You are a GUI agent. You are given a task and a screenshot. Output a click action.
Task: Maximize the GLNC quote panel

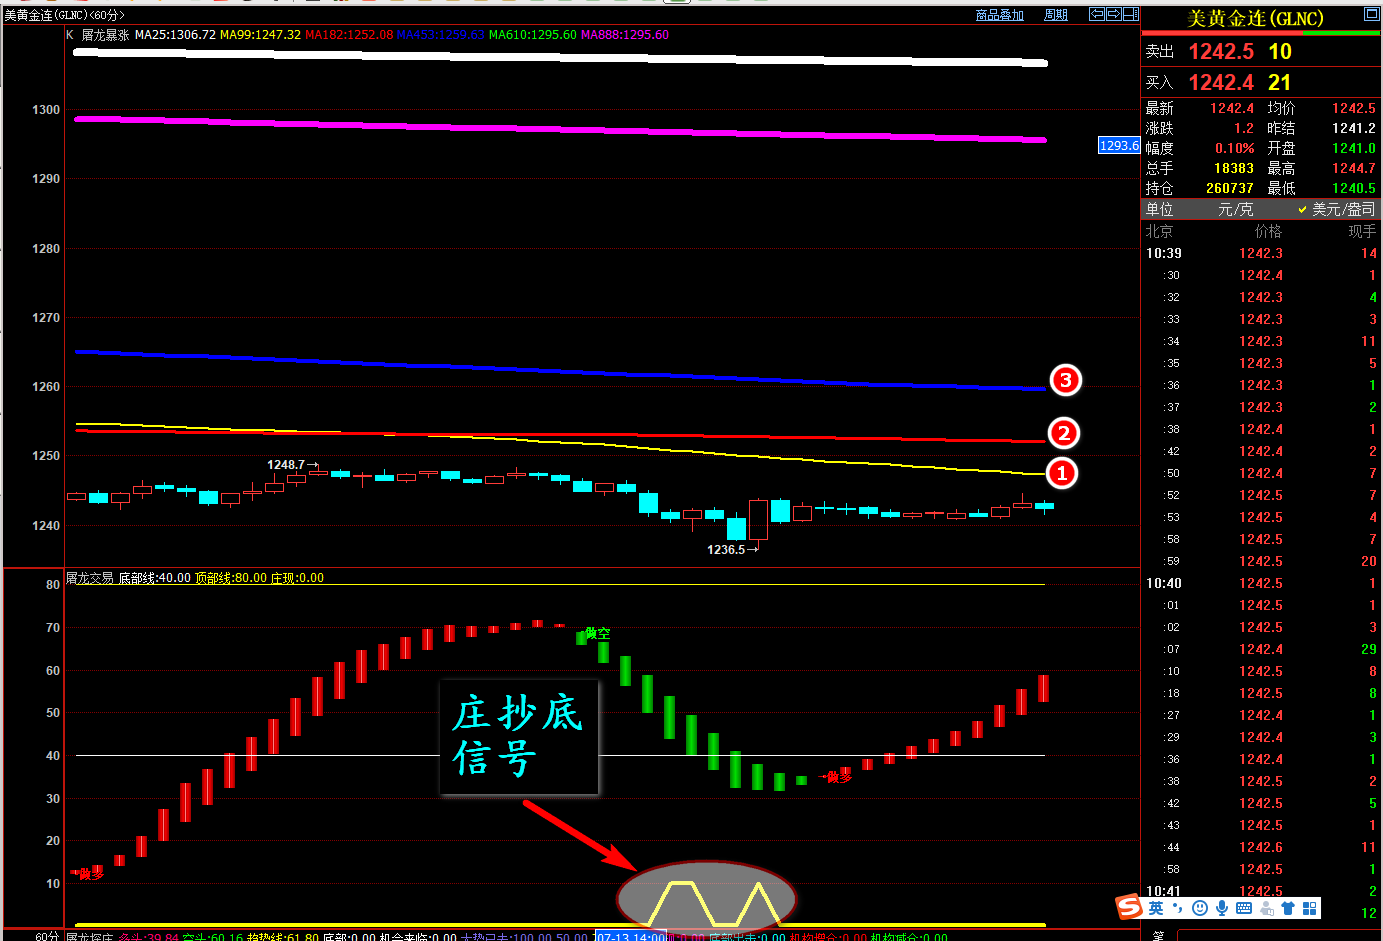[x=1371, y=15]
